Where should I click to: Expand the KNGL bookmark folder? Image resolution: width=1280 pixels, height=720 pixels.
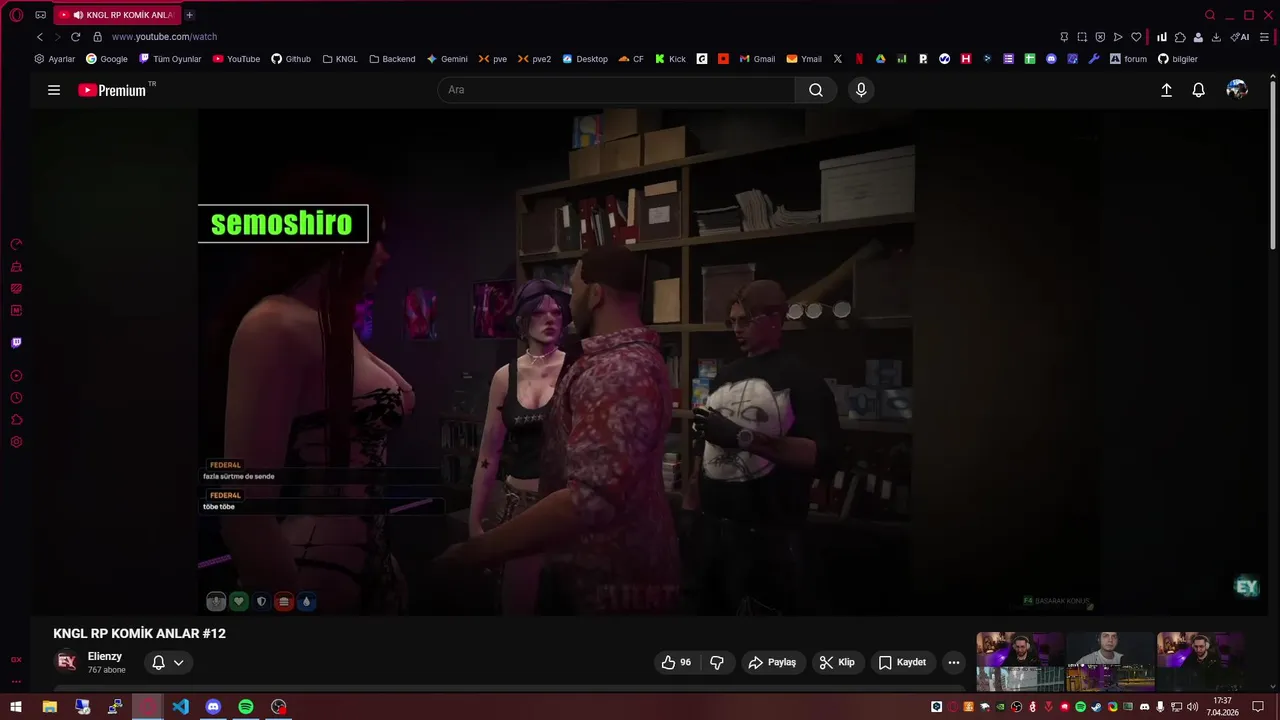click(x=340, y=59)
